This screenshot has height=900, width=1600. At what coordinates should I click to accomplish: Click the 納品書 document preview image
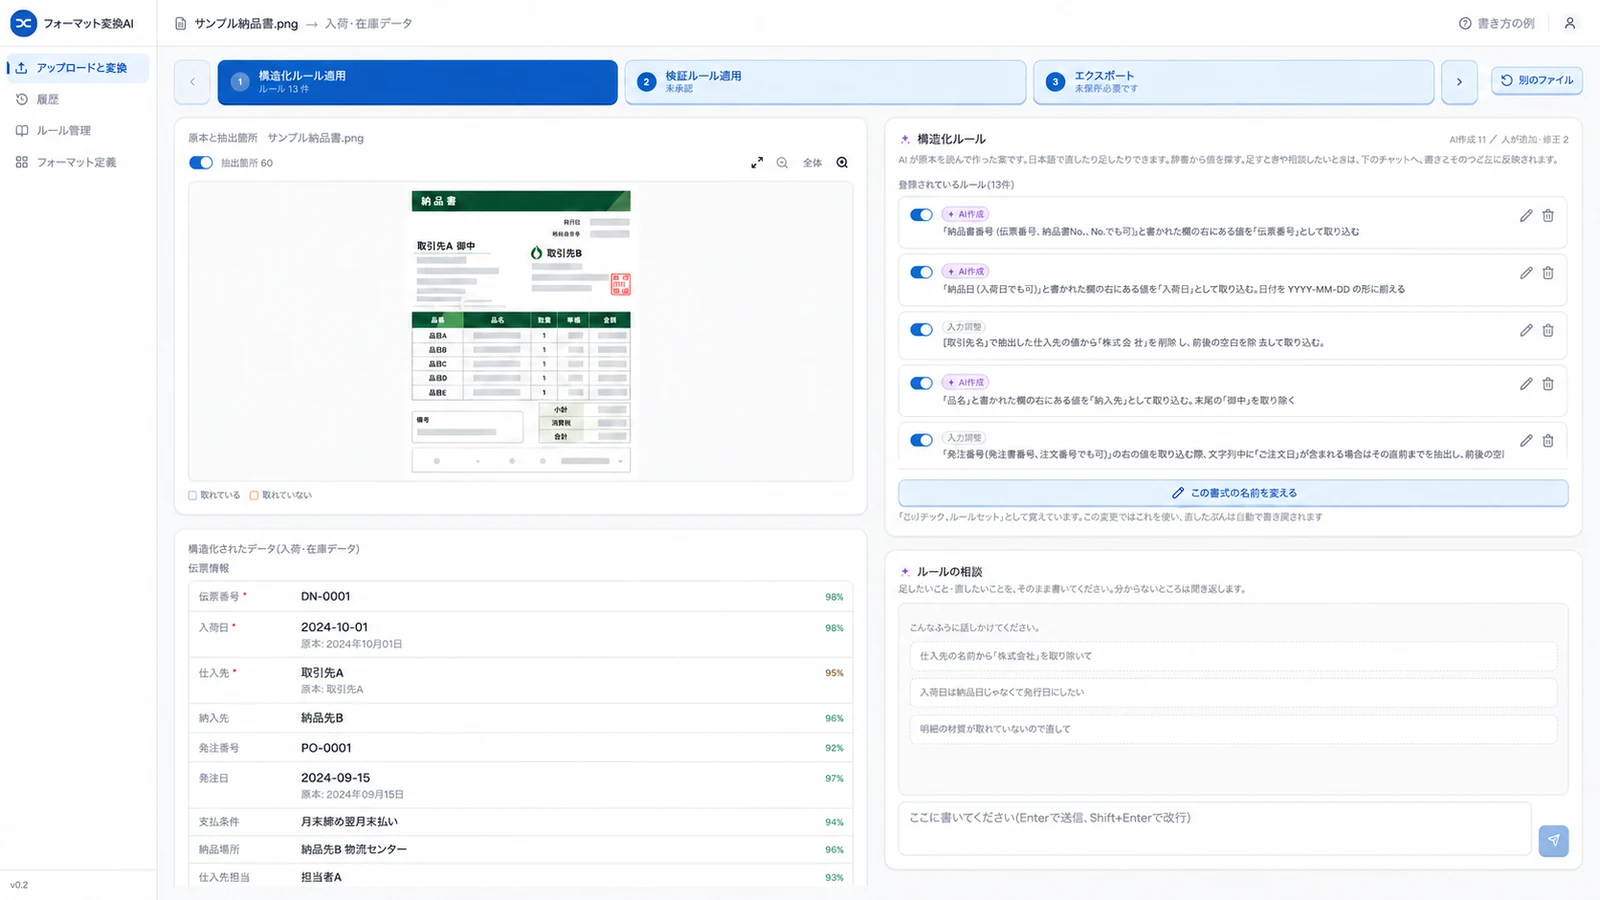tap(521, 331)
